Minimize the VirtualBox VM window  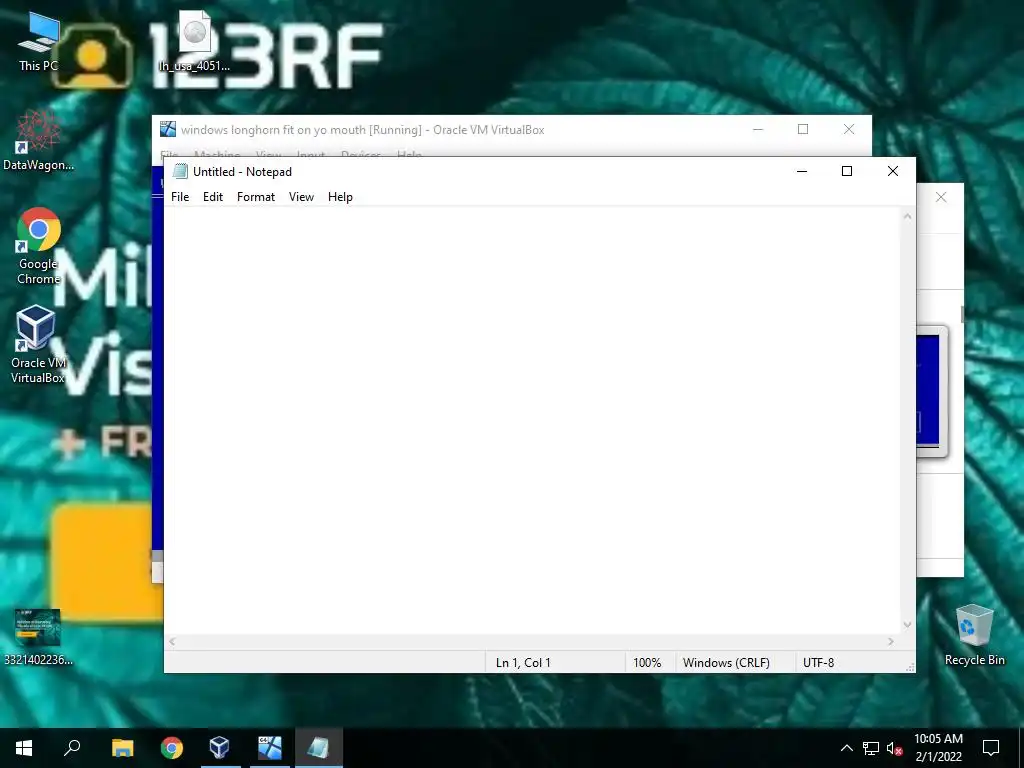coord(758,129)
